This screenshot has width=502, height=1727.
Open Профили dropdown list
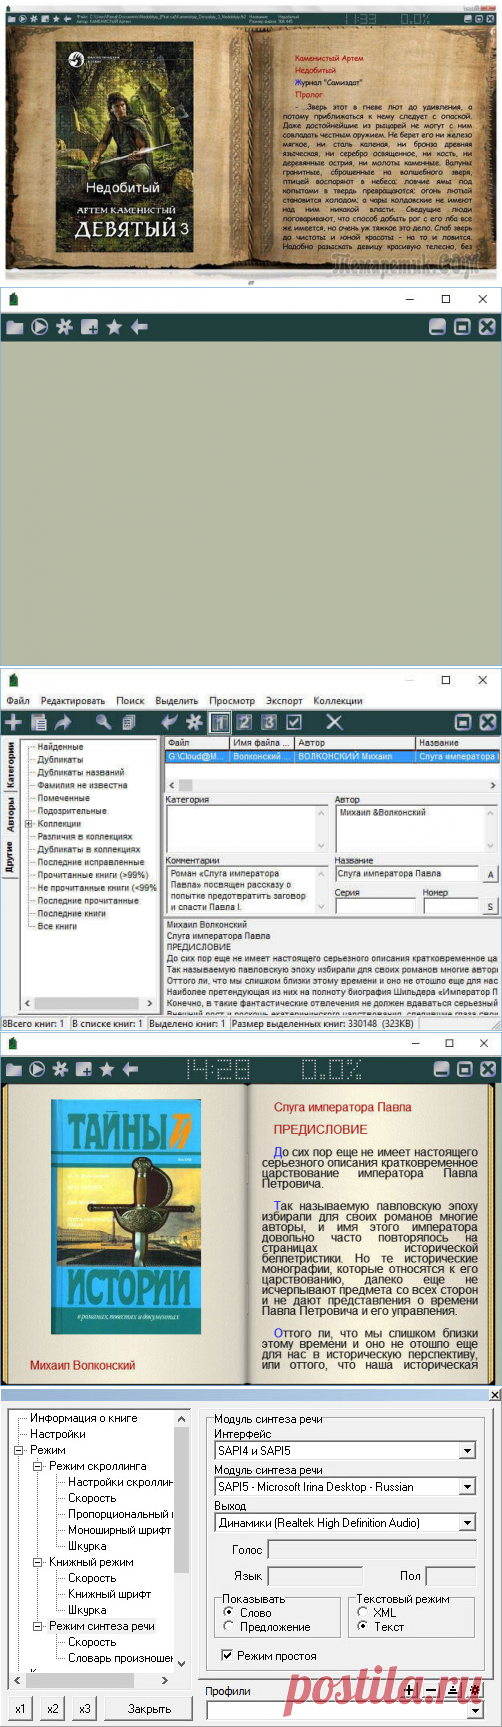pos(475,1711)
